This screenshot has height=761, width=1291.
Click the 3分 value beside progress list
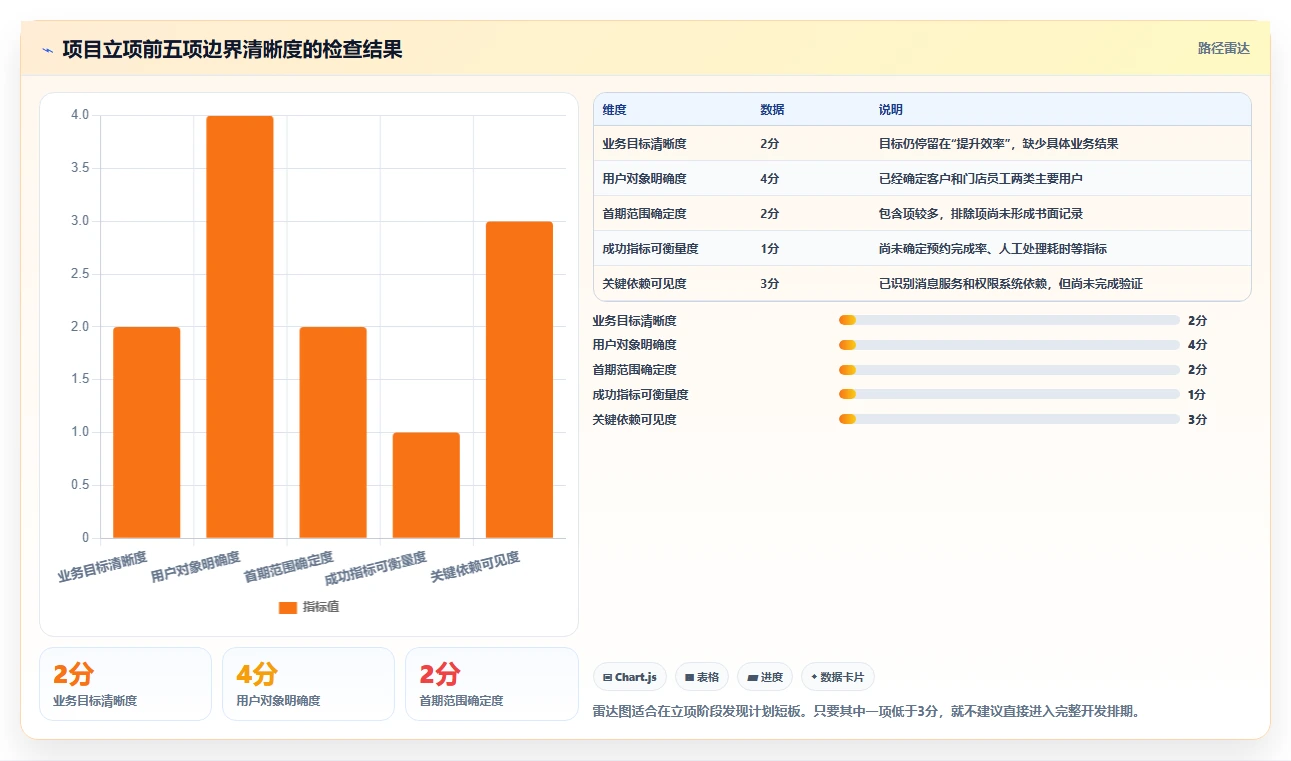point(1197,419)
